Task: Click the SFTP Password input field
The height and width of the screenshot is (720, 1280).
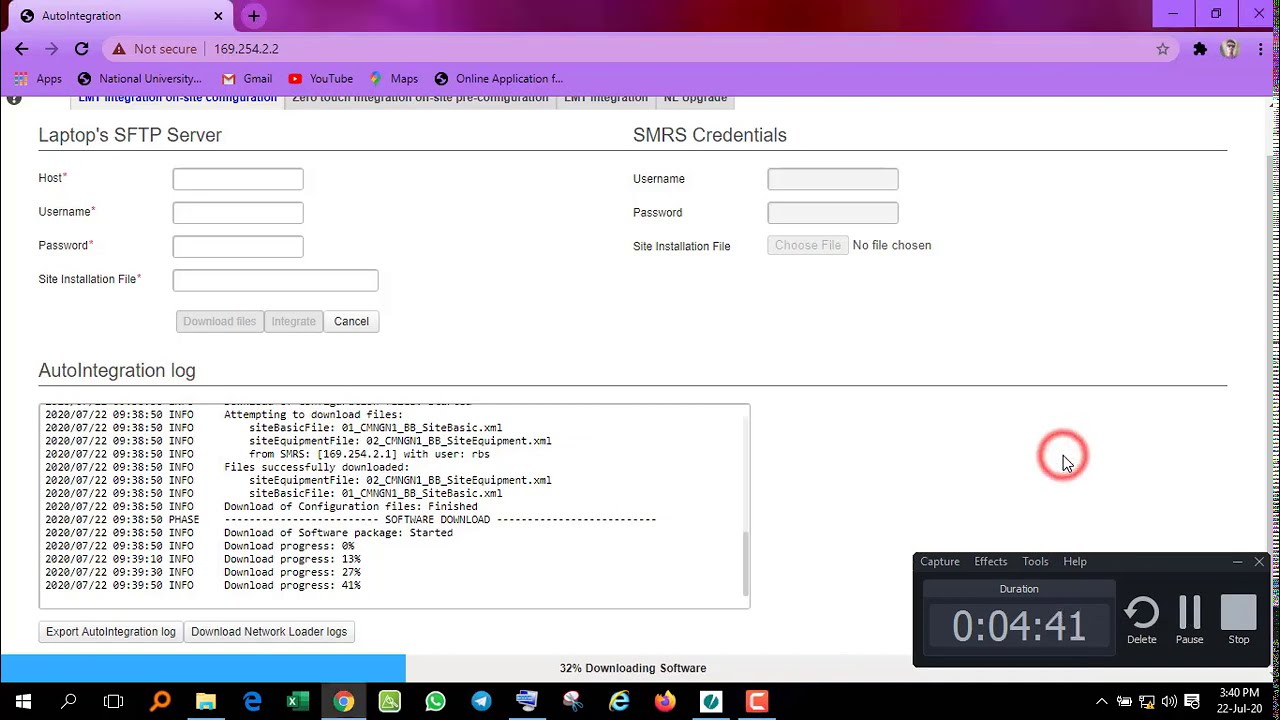Action: click(x=238, y=247)
